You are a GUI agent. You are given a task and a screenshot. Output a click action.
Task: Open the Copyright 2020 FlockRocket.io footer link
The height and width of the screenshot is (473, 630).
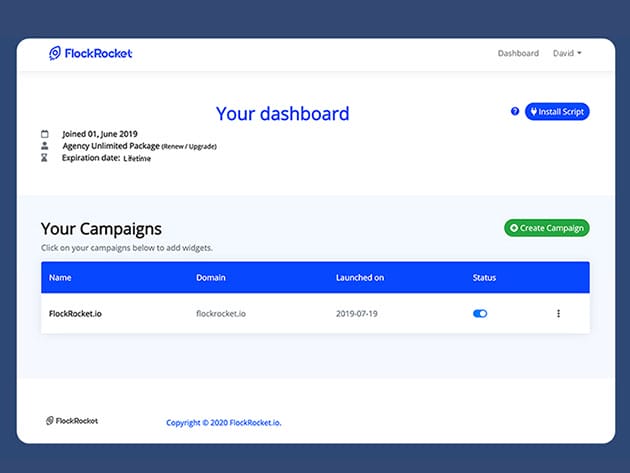224,423
